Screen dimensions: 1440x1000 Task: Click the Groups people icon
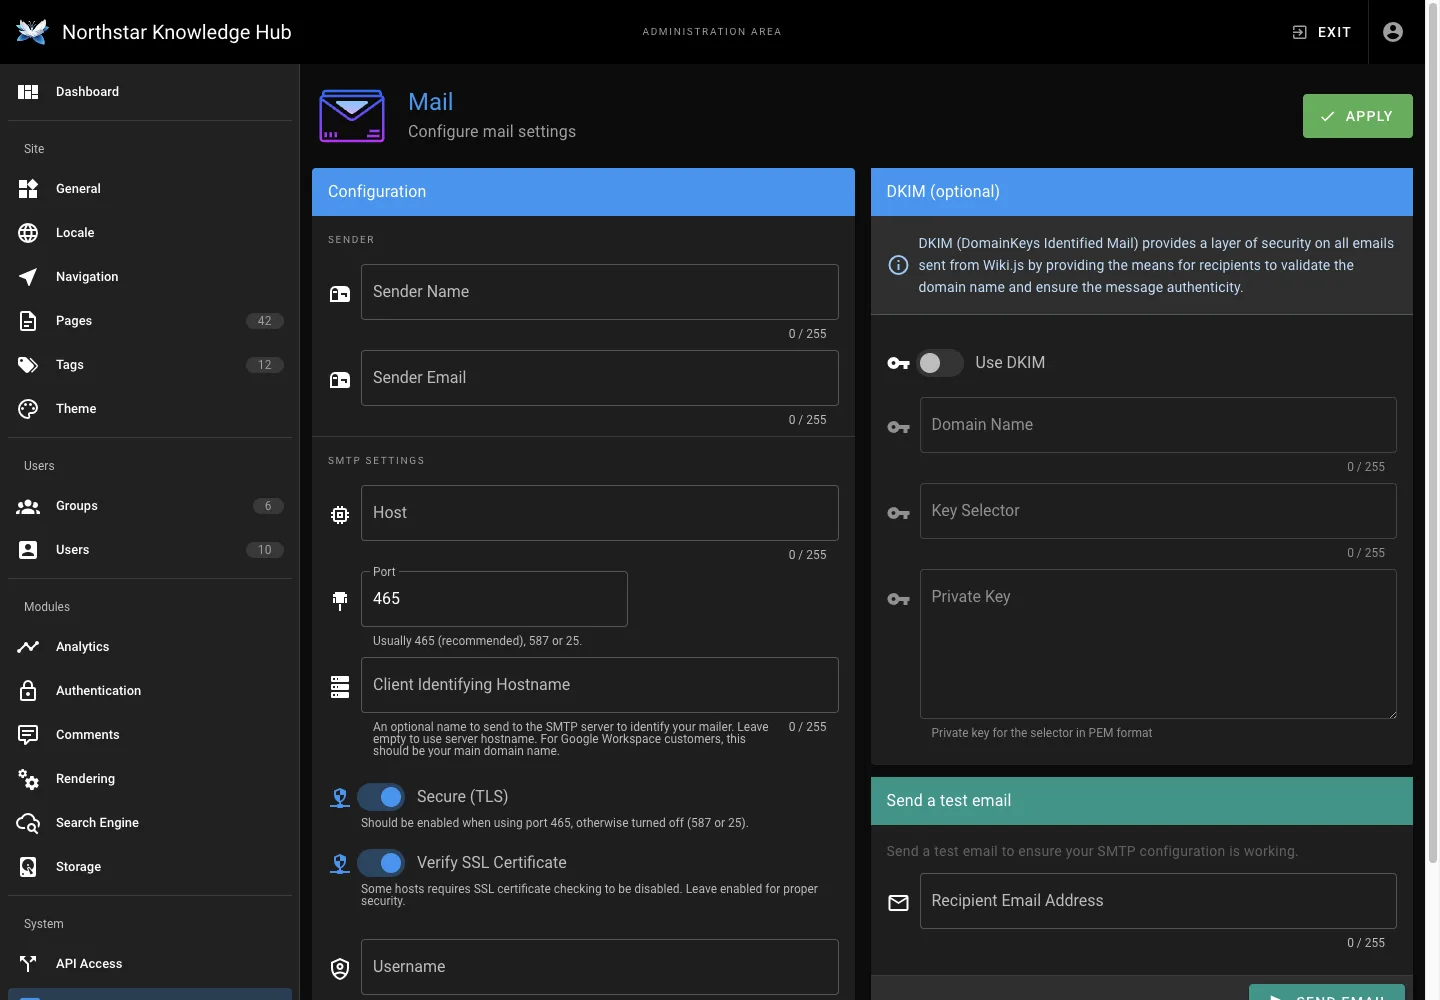coord(28,506)
